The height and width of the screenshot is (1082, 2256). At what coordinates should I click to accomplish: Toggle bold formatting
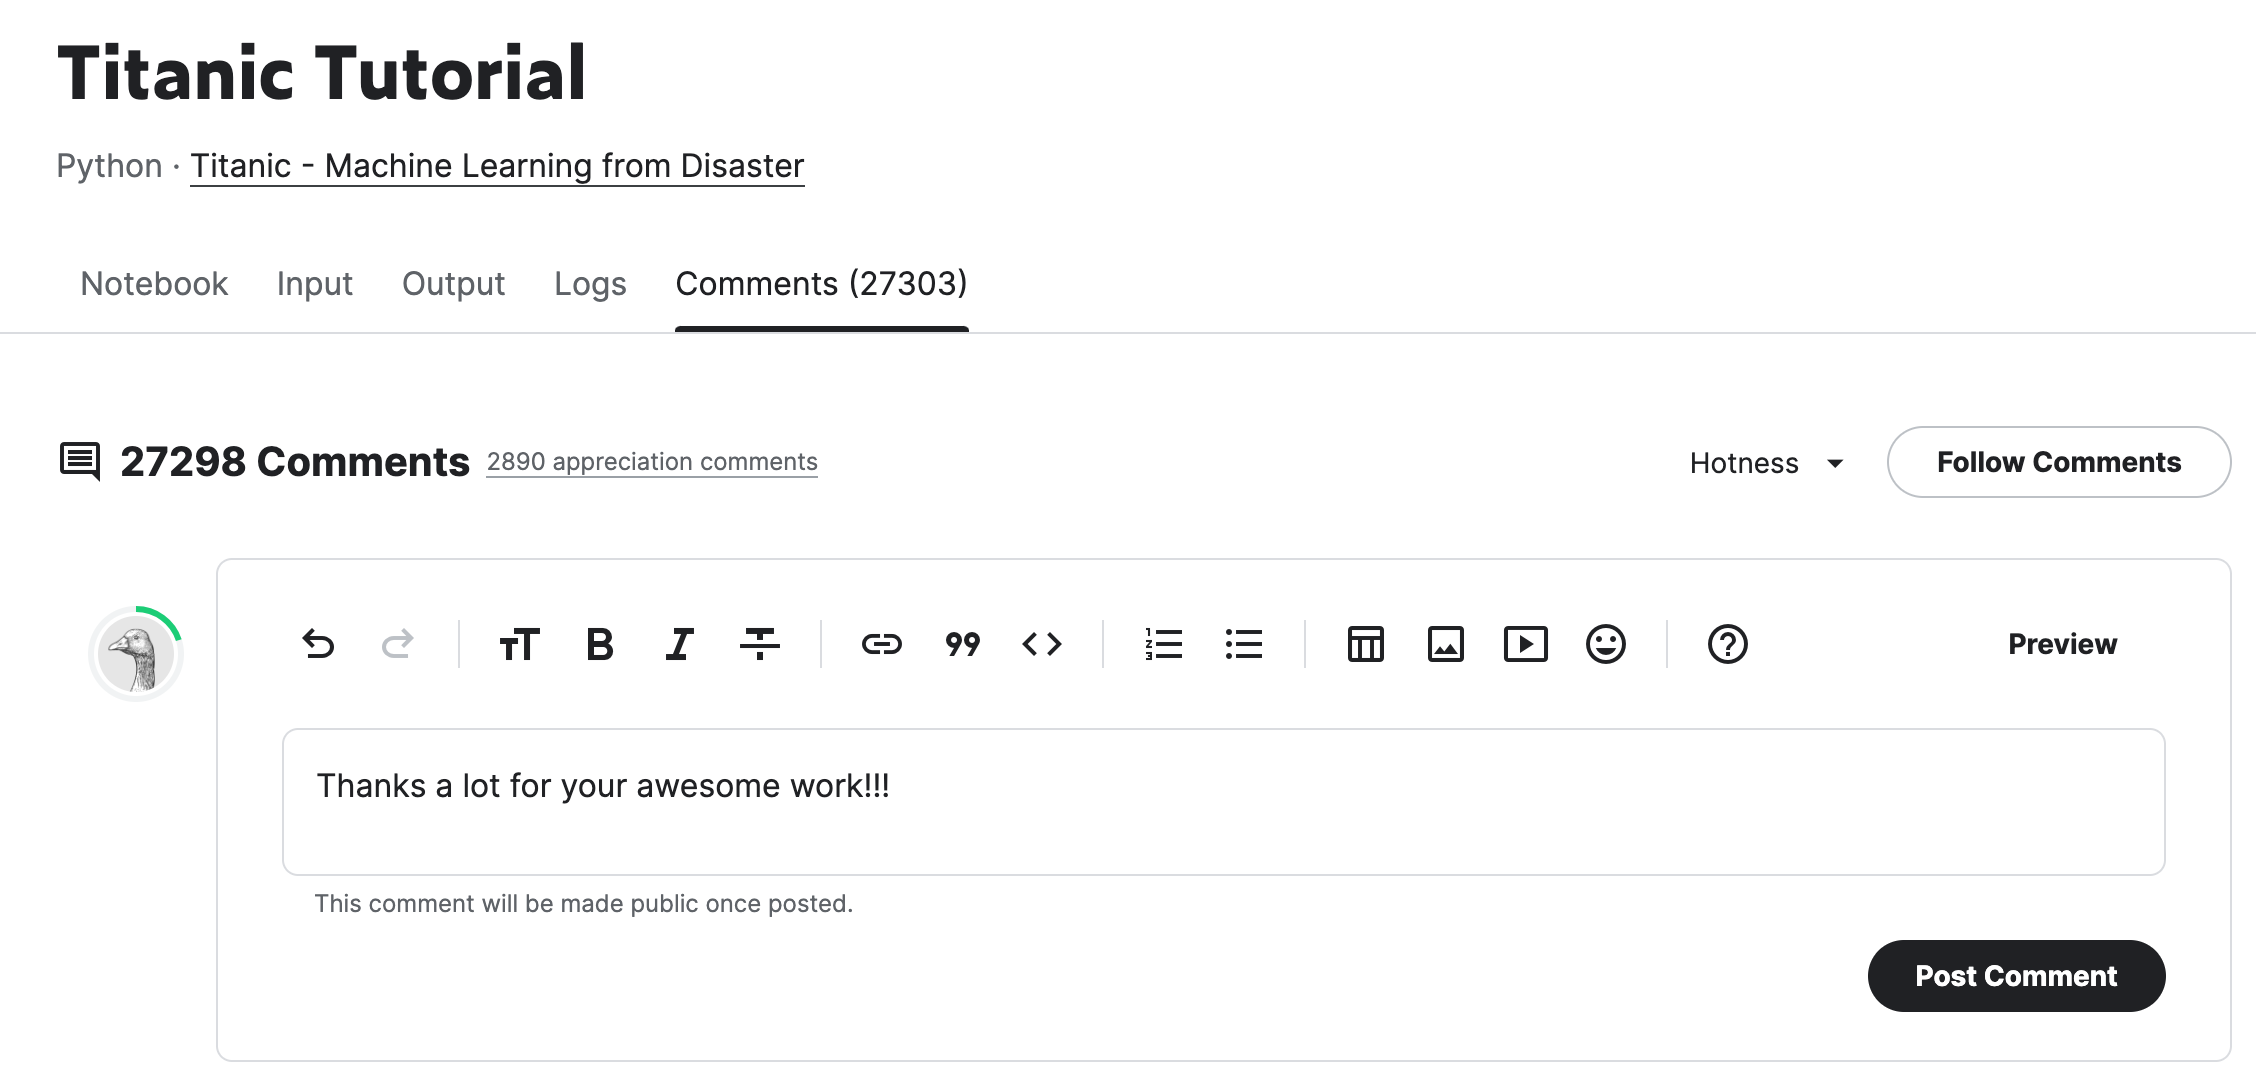(x=600, y=644)
